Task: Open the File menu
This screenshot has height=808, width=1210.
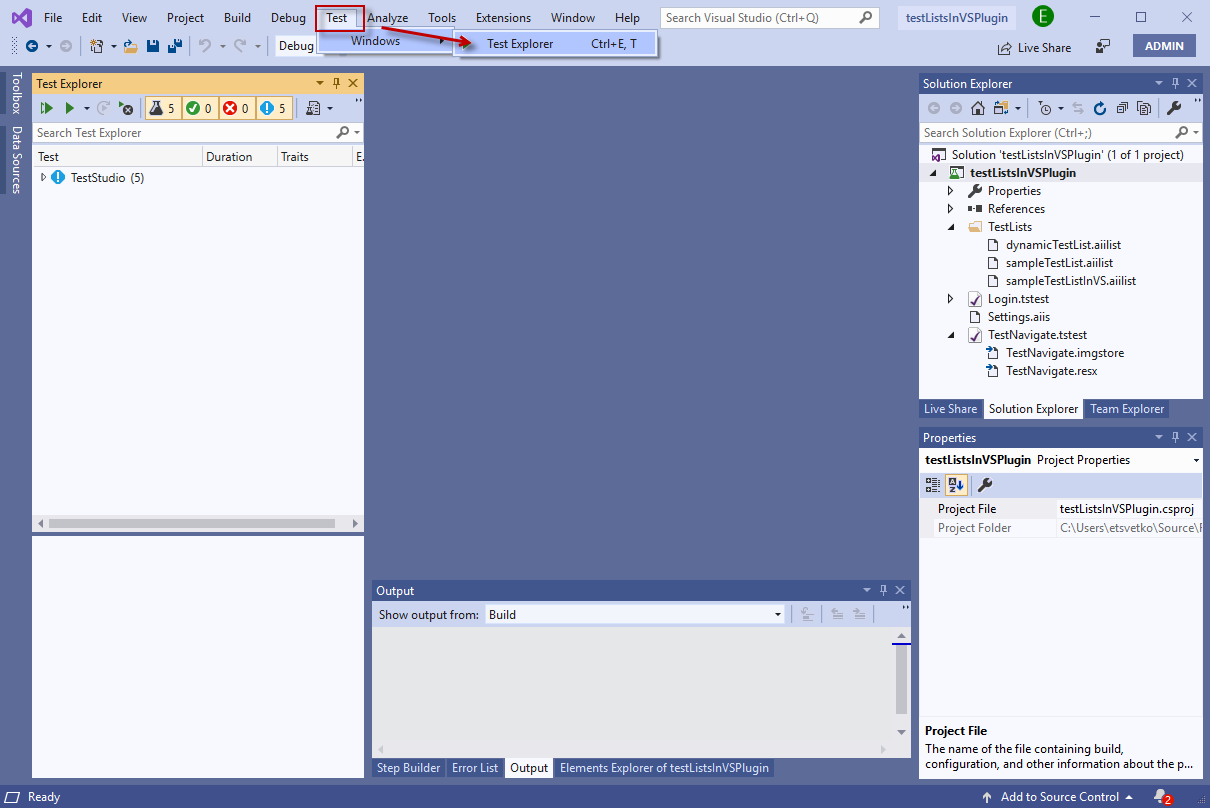Action: (x=53, y=18)
